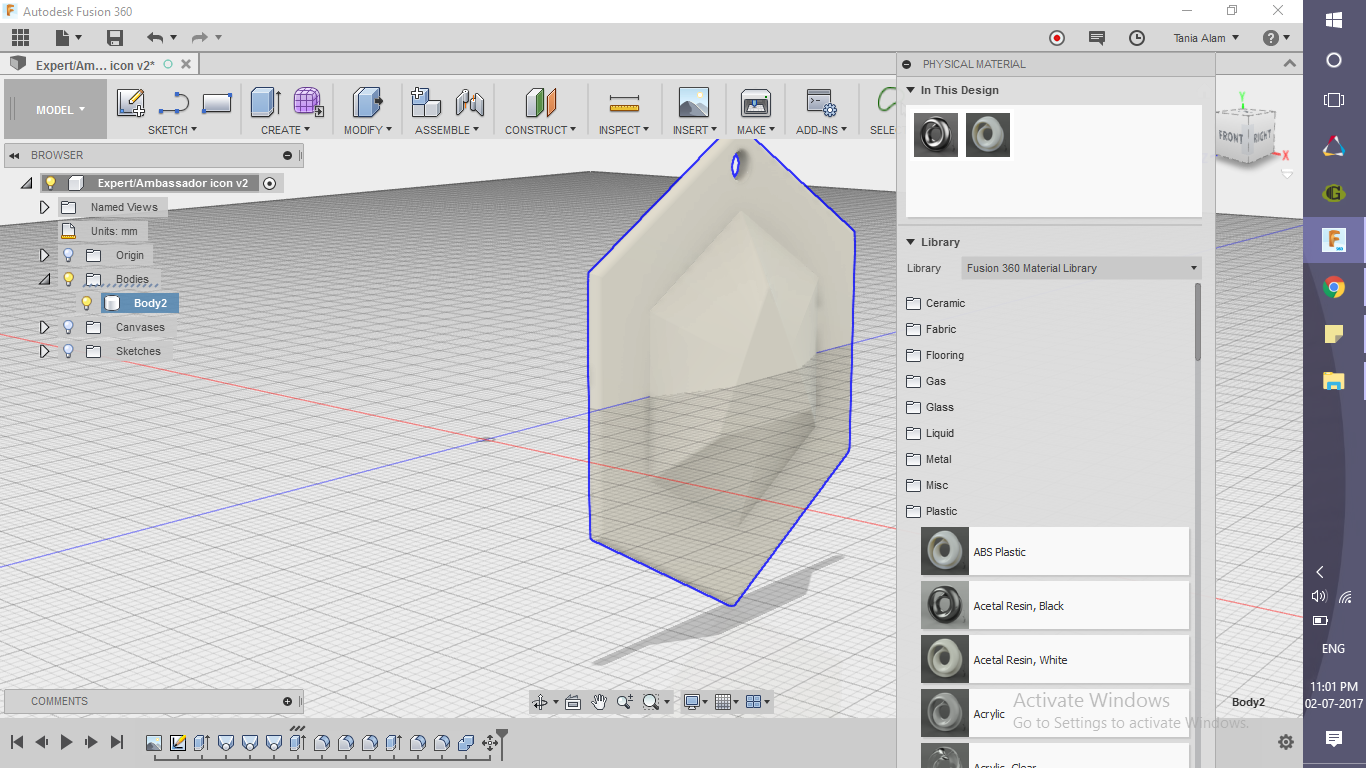1366x768 pixels.
Task: Open the Fusion 360 Material Library dropdown
Action: [x=1081, y=268]
